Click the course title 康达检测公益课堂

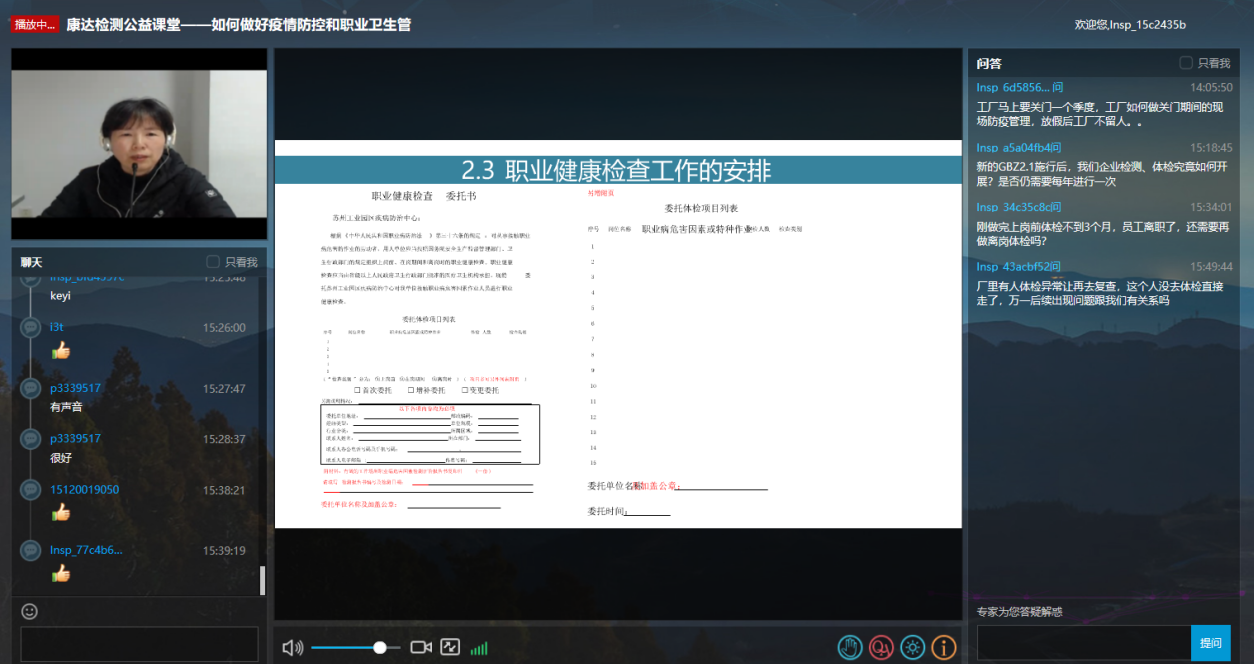(x=239, y=25)
